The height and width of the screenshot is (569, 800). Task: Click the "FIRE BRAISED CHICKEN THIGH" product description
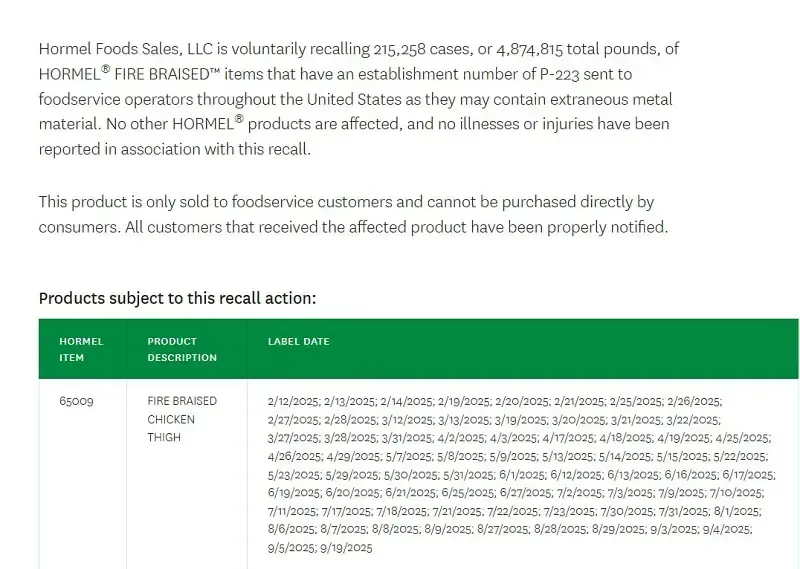coord(182,419)
